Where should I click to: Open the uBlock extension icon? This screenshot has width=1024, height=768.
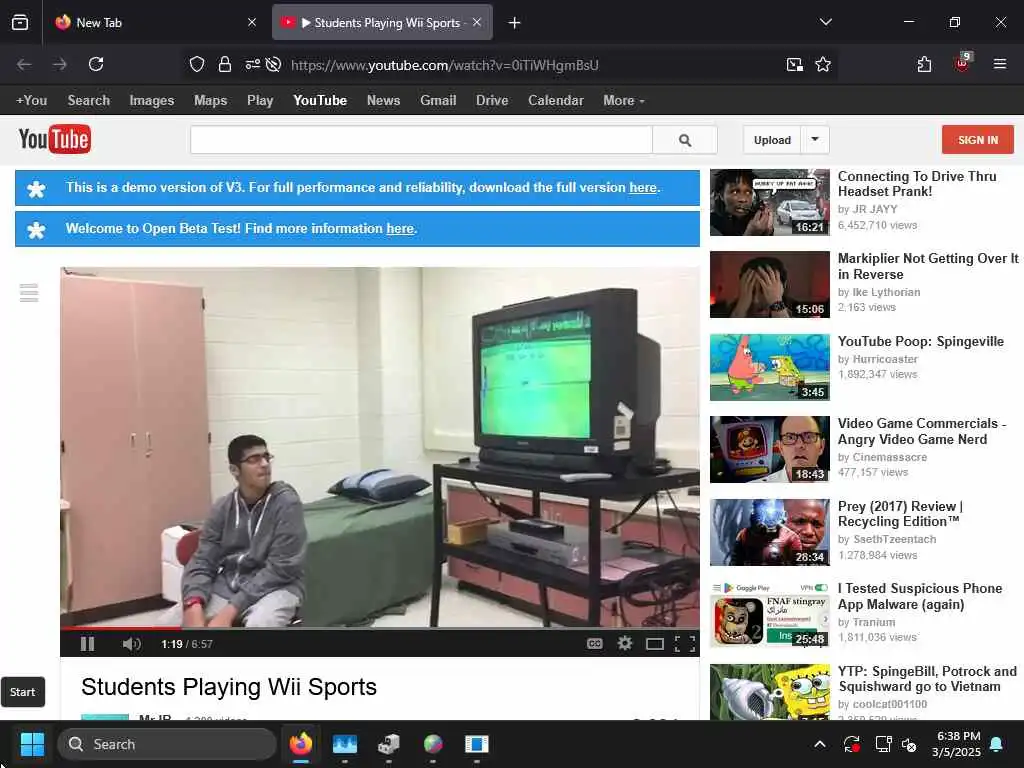(x=963, y=63)
